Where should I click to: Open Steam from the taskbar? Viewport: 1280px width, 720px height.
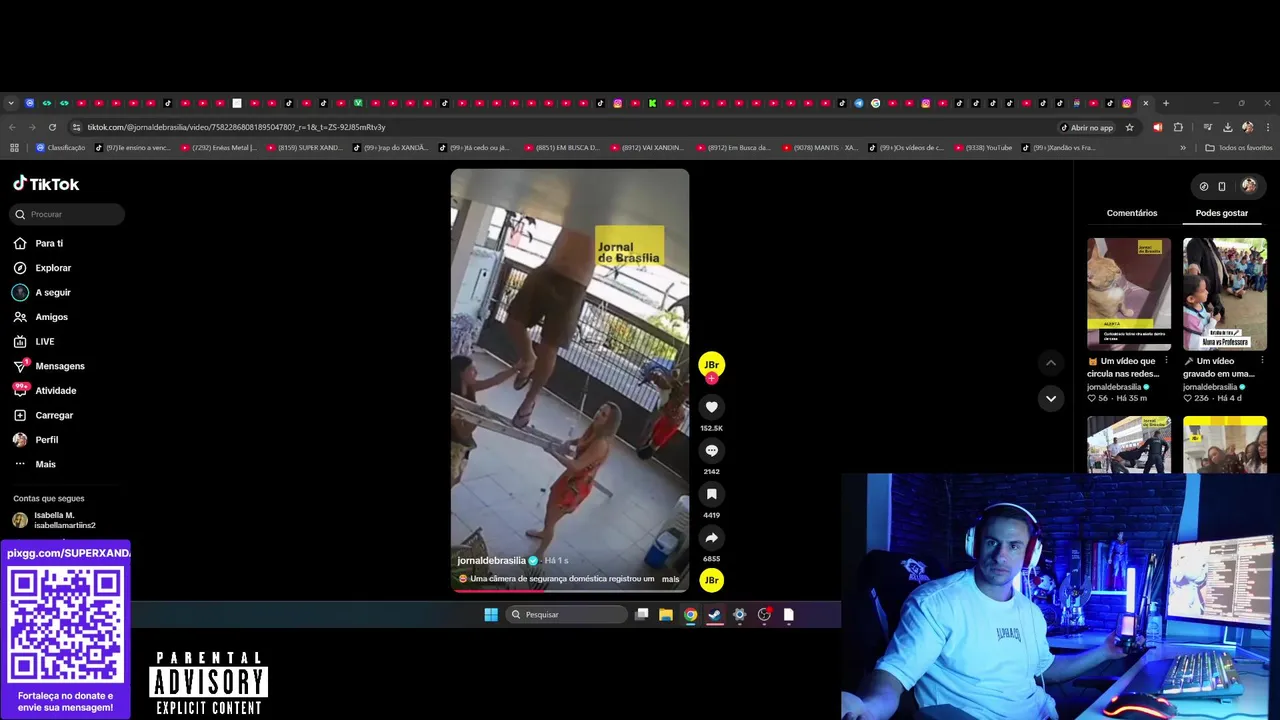[x=715, y=614]
